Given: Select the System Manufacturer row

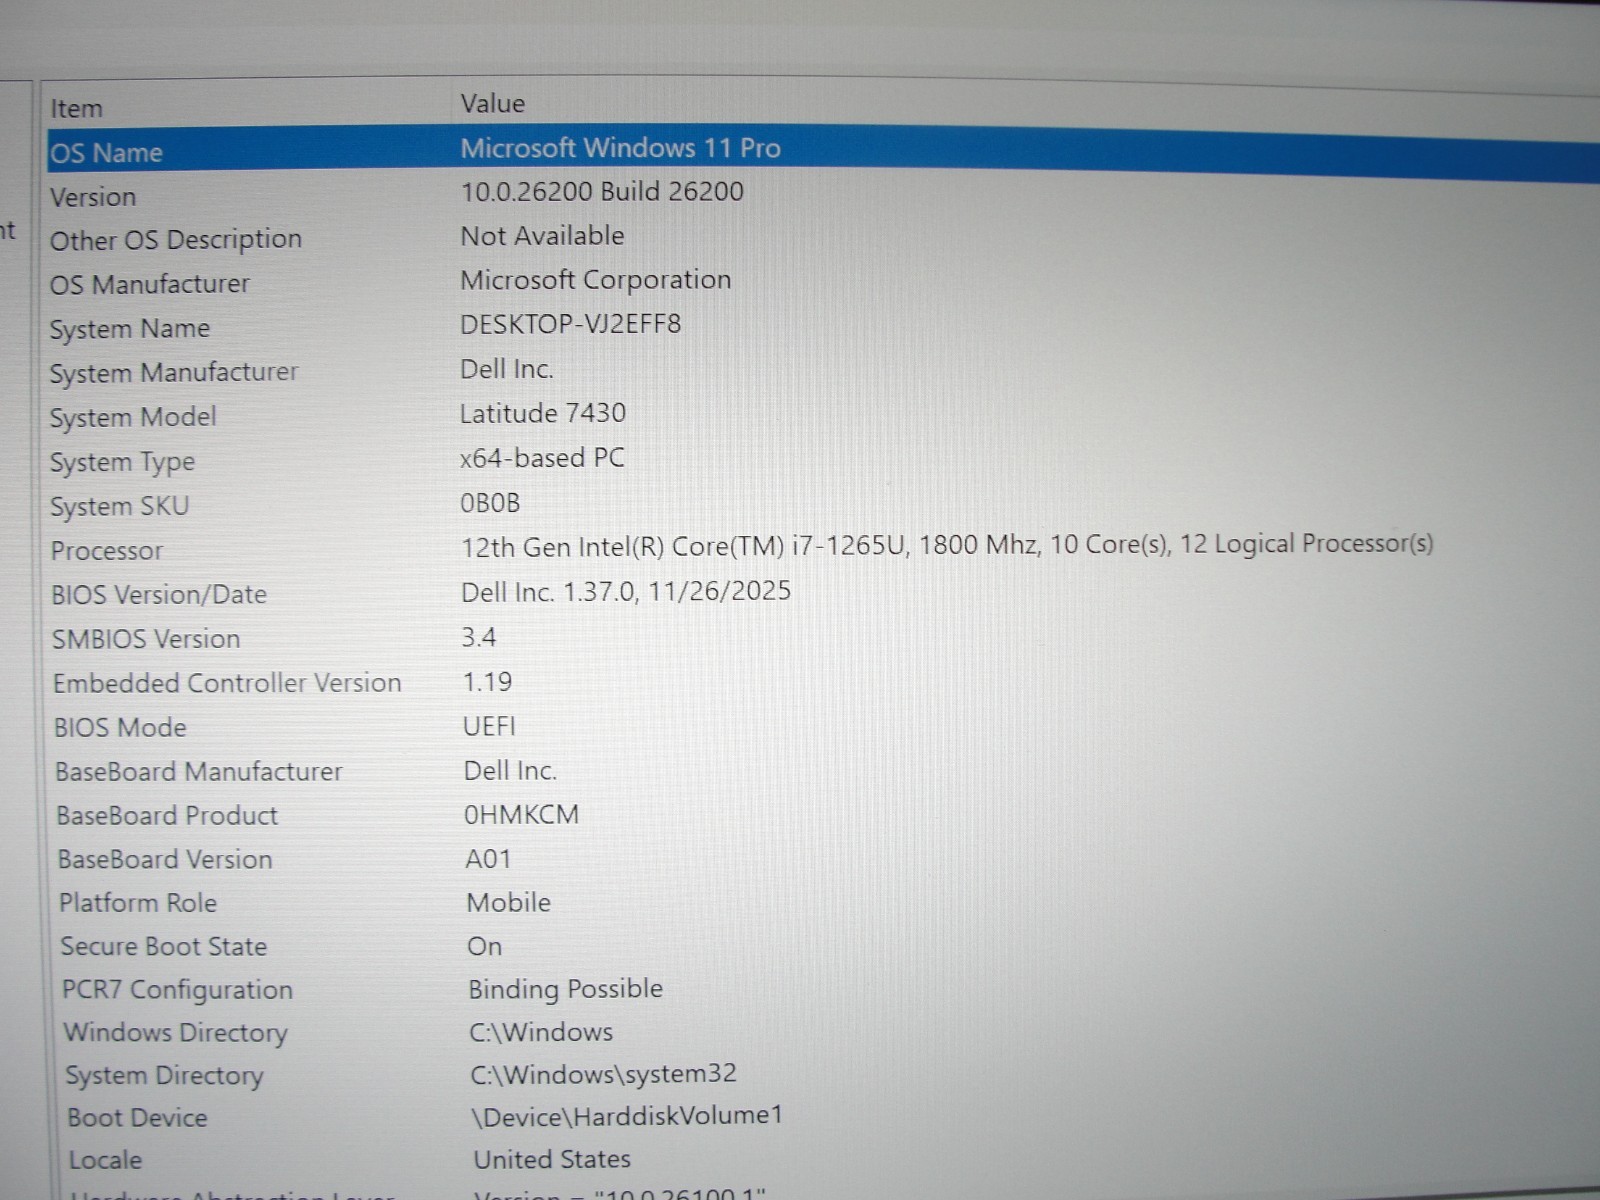Looking at the screenshot, I should pyautogui.click(x=174, y=373).
